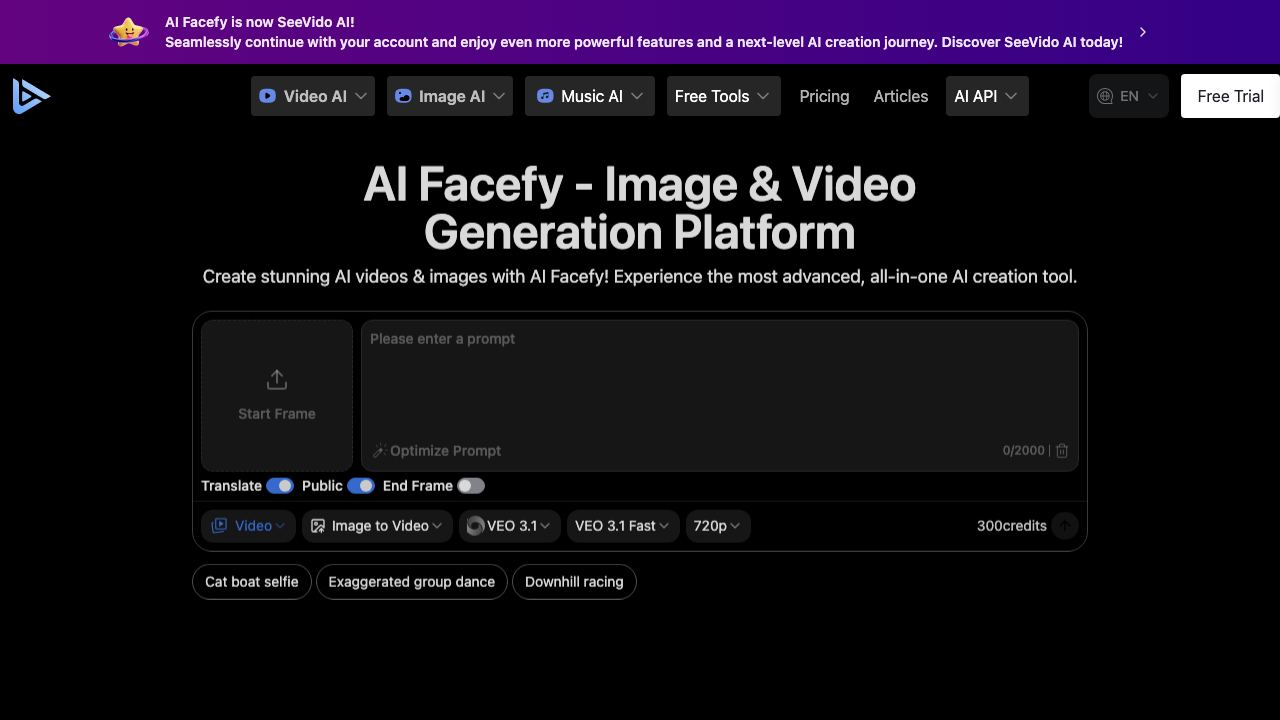Click the Free Trial button
The width and height of the screenshot is (1280, 720).
(1230, 96)
